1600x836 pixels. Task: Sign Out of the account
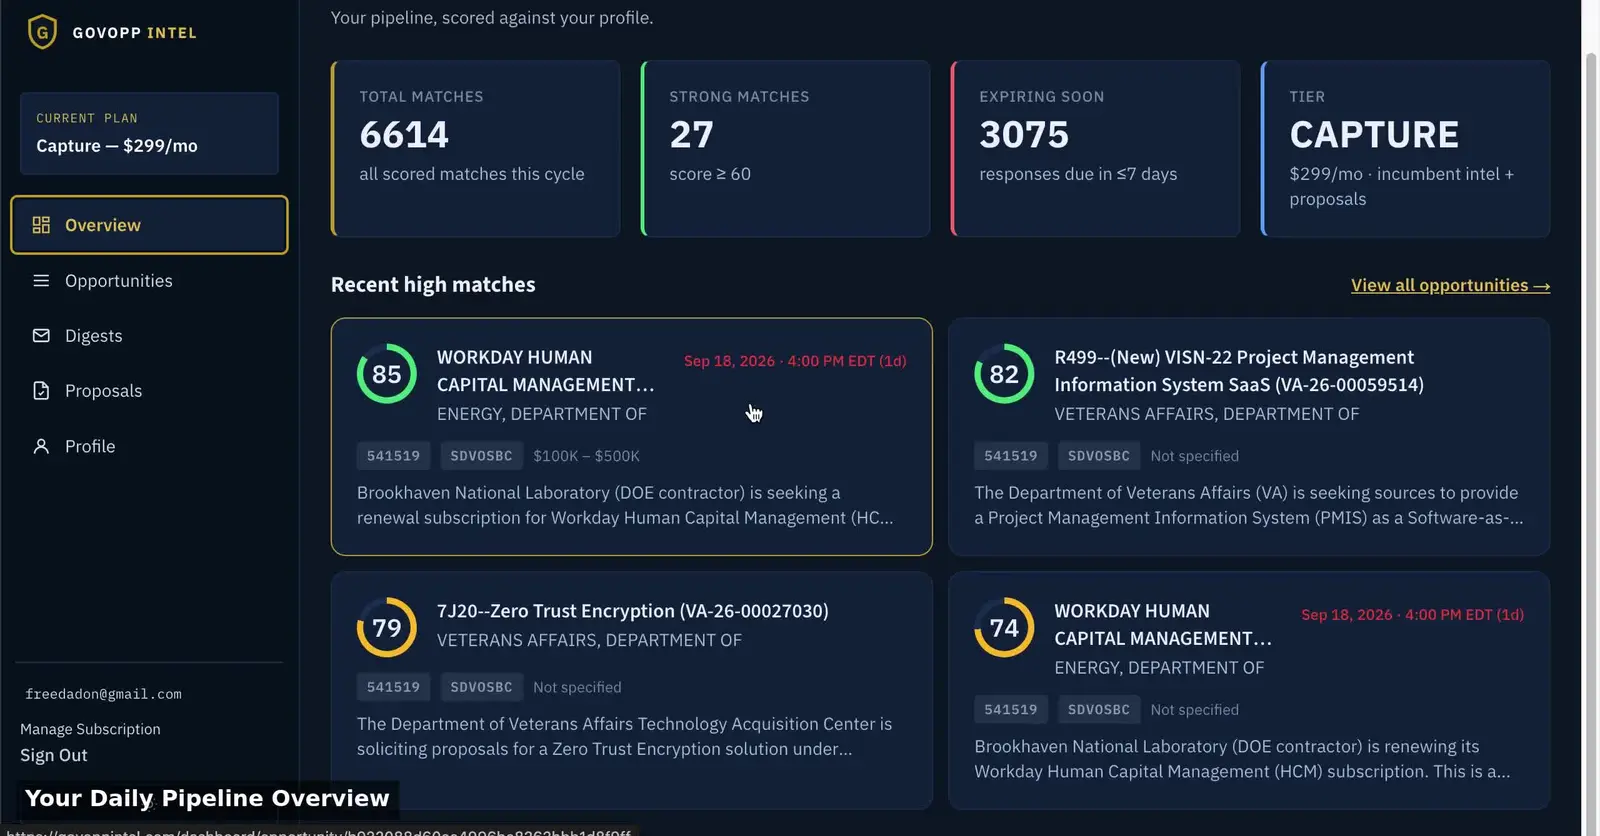coord(54,755)
